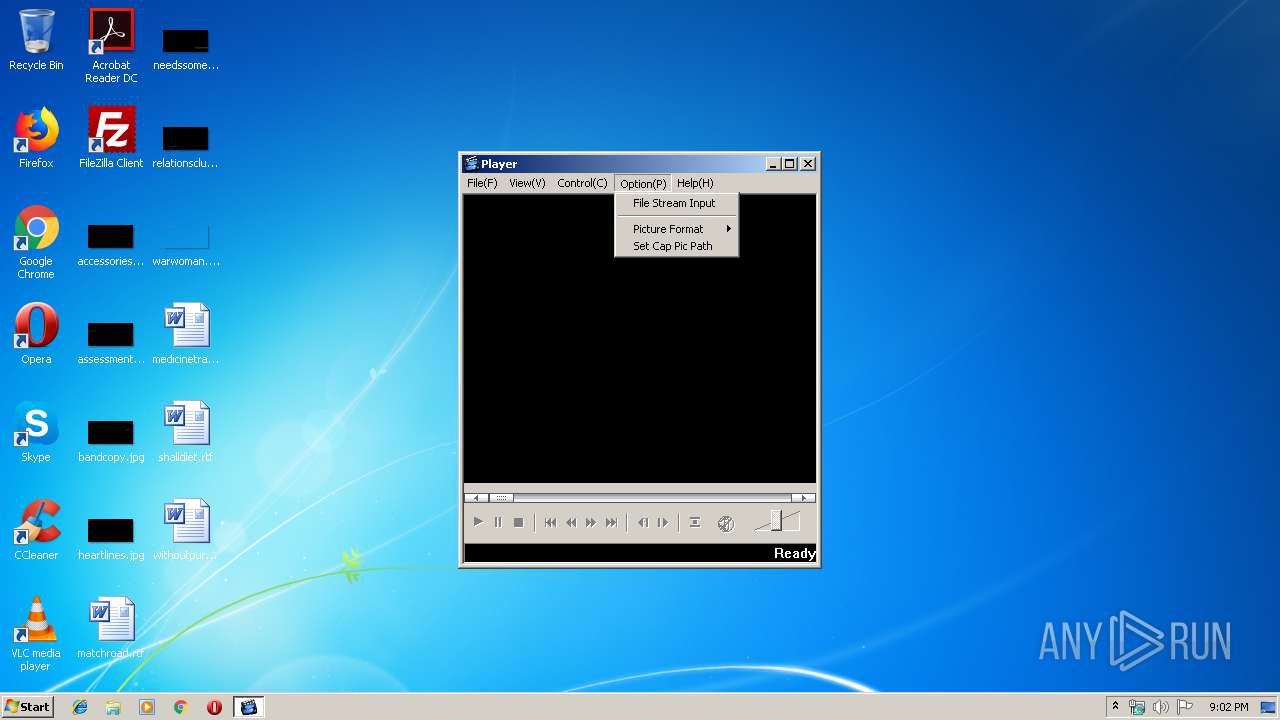Expand the Picture Format submenu
The width and height of the screenshot is (1280, 720).
(x=676, y=229)
